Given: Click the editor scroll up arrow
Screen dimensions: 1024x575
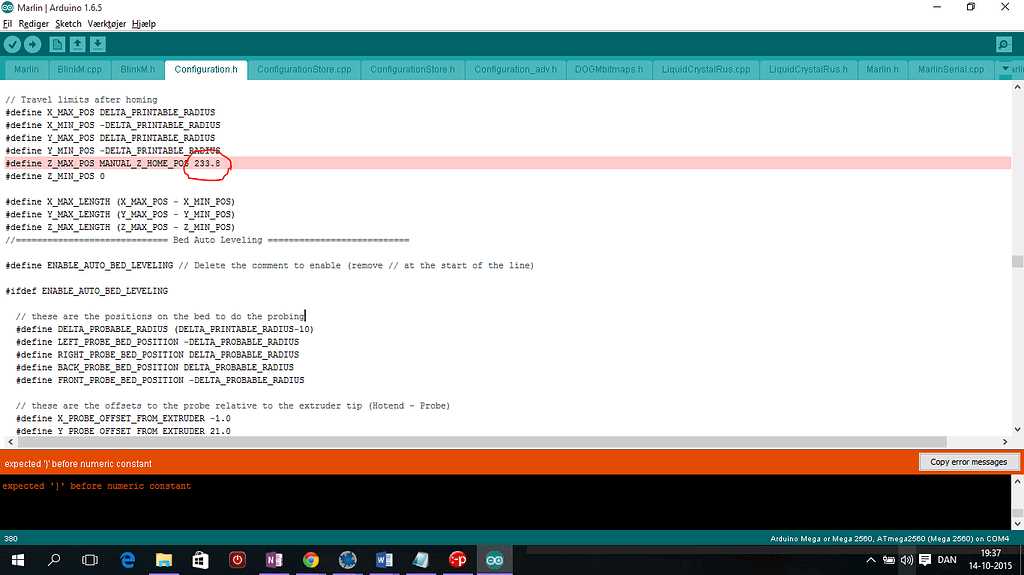Looking at the screenshot, I should [1017, 87].
